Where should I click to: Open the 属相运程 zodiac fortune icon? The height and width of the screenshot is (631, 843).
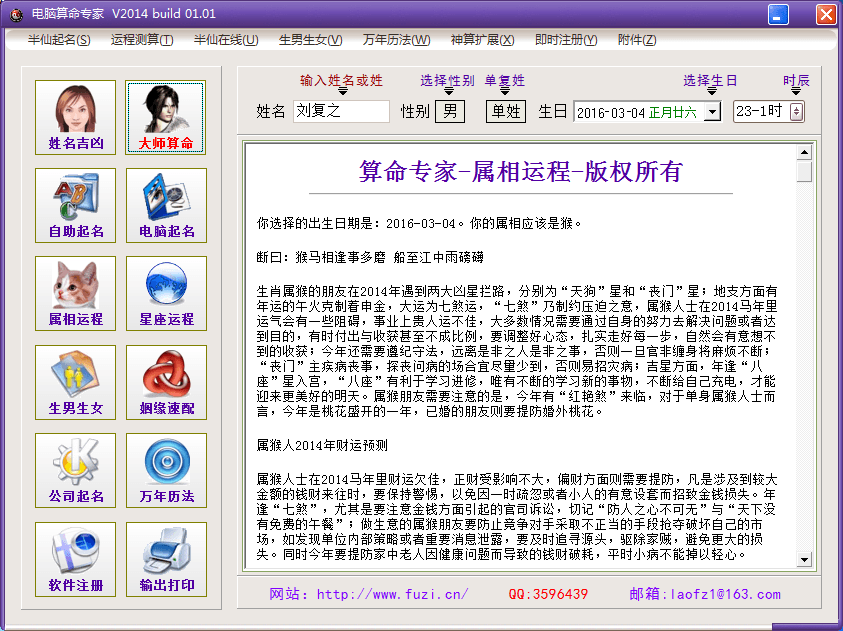click(75, 293)
